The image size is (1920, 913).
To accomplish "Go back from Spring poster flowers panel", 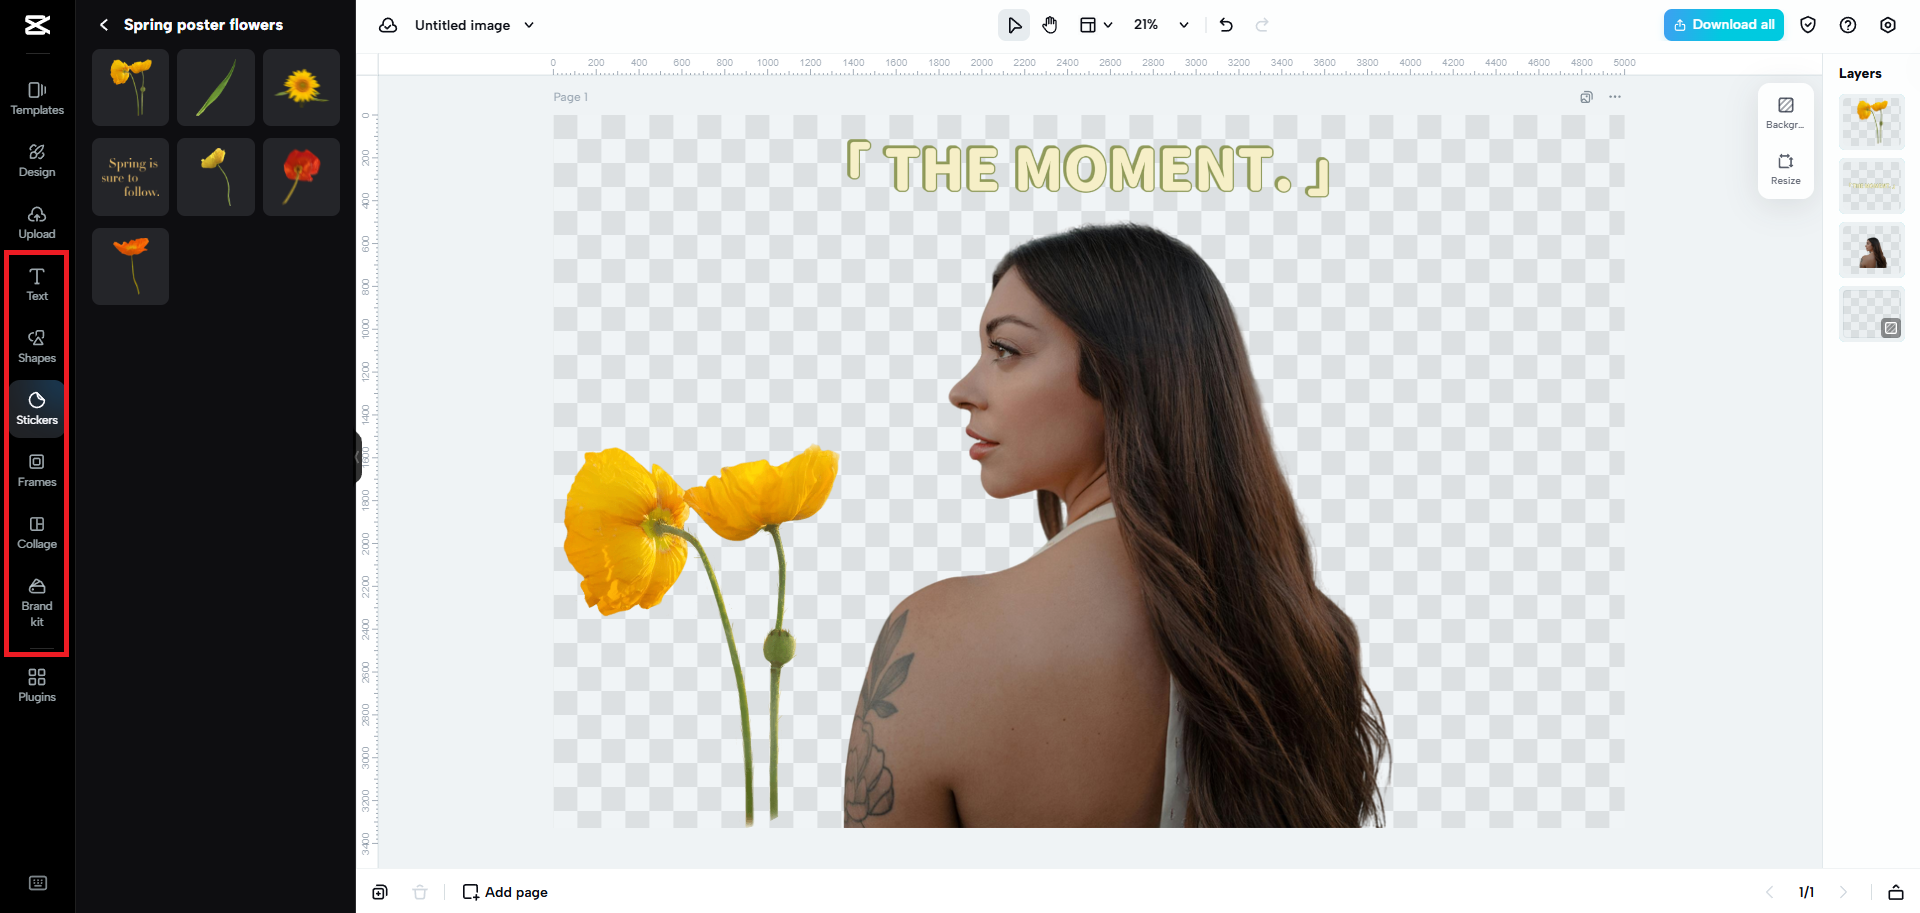I will click(104, 24).
